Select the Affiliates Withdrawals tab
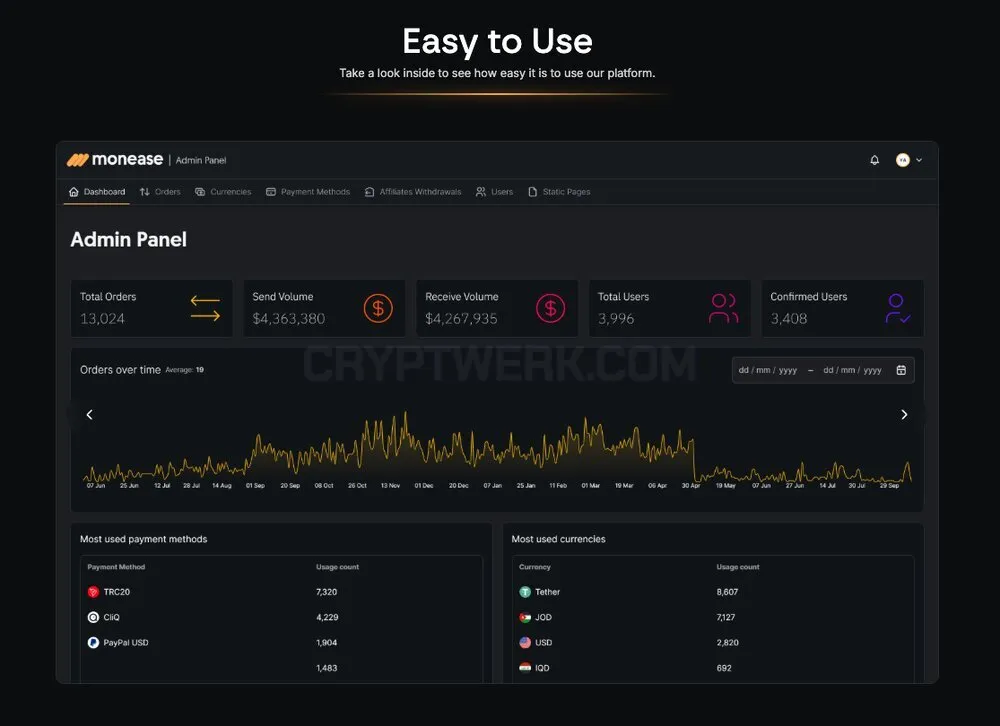This screenshot has width=1000, height=726. pyautogui.click(x=413, y=191)
